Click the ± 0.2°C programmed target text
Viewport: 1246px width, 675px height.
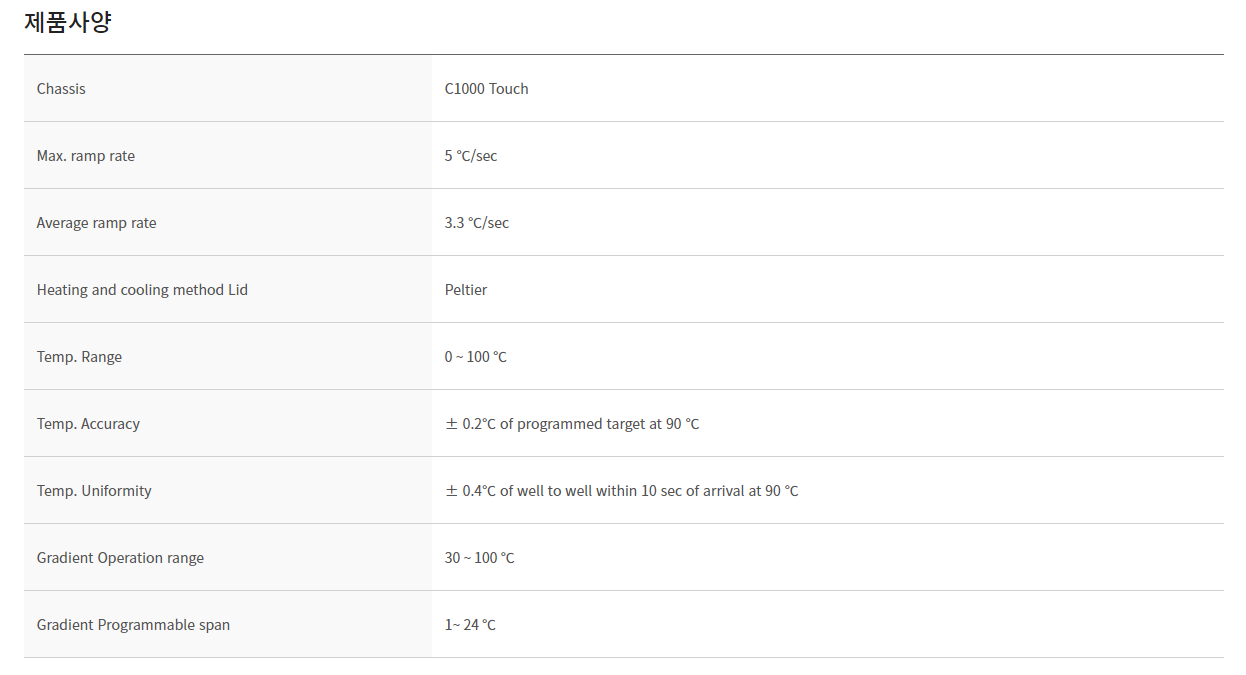point(572,424)
